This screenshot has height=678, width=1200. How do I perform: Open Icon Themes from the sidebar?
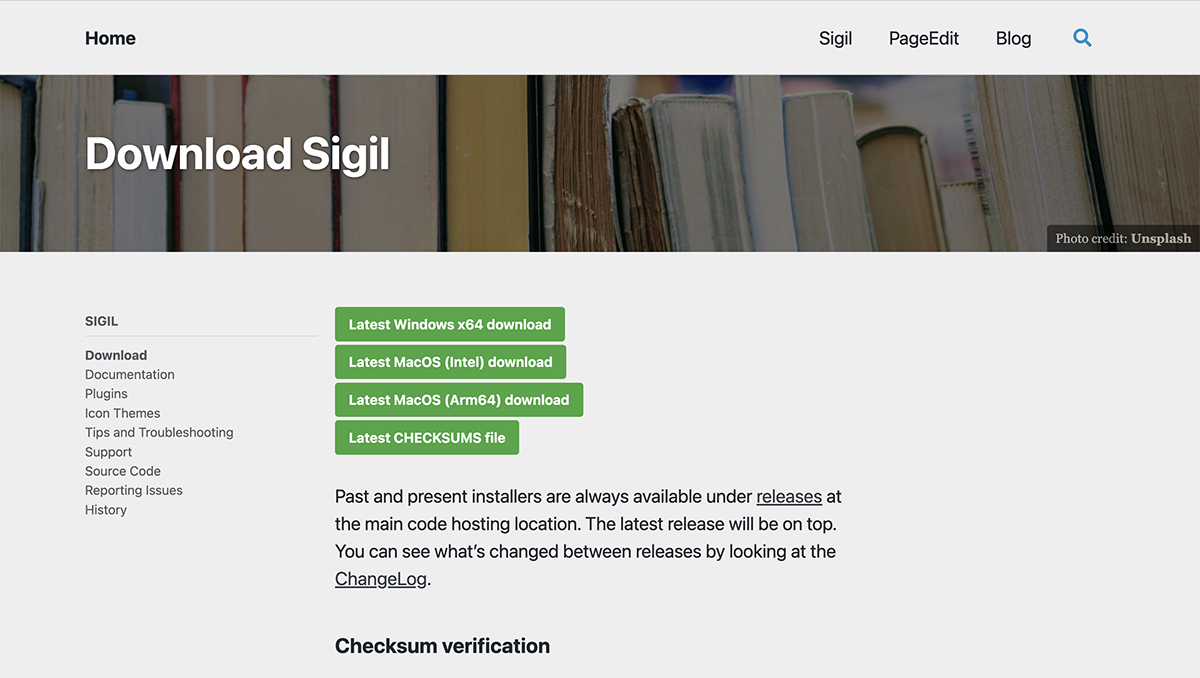[122, 413]
